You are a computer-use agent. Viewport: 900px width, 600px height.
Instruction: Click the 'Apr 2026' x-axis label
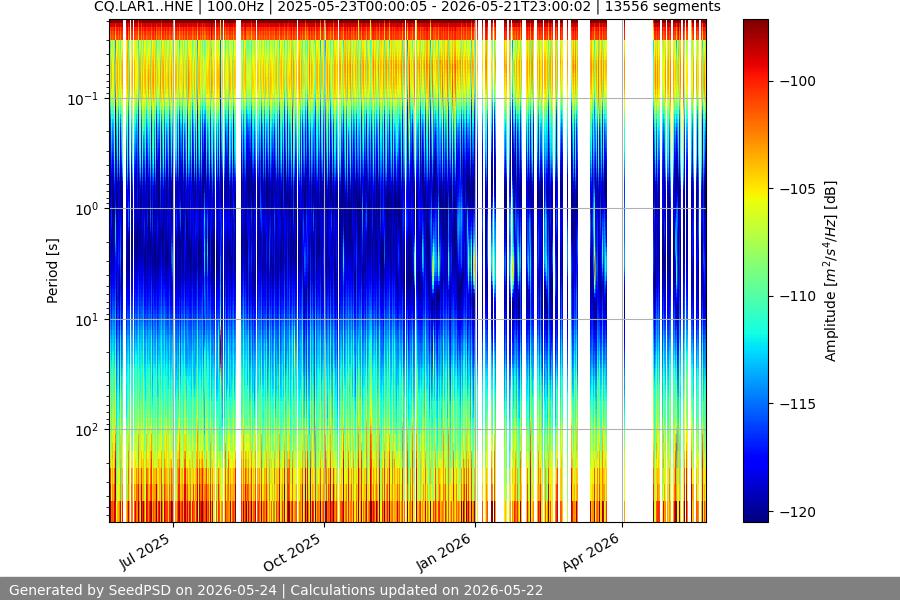(591, 552)
